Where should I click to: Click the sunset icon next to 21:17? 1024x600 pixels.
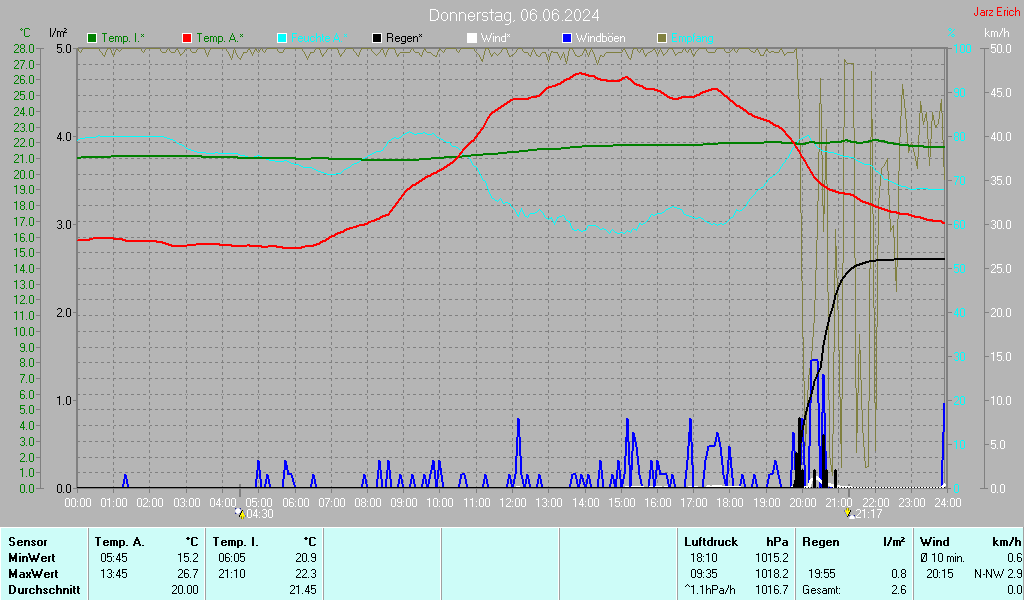(x=850, y=513)
